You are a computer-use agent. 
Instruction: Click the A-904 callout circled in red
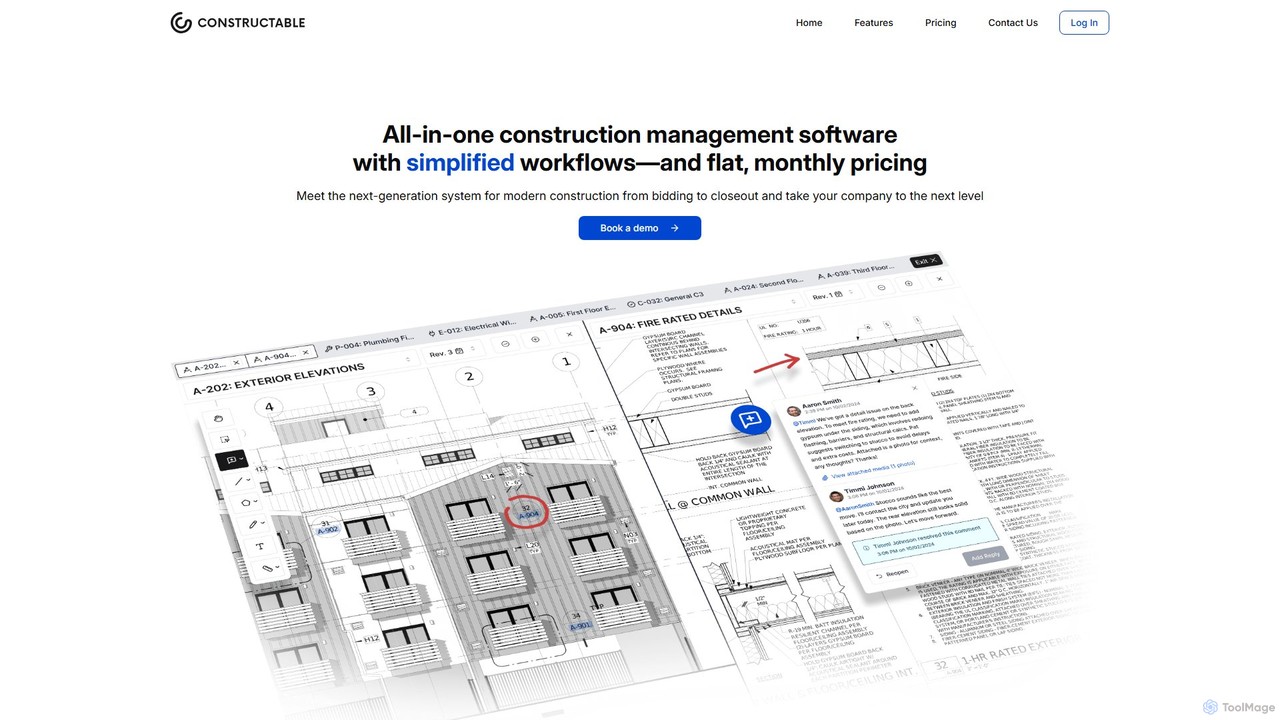528,511
